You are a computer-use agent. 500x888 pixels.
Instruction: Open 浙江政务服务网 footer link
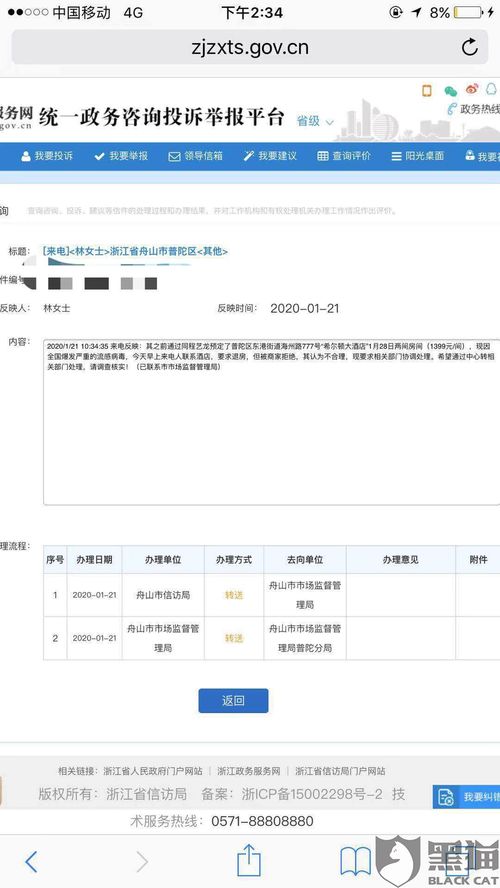[249, 771]
